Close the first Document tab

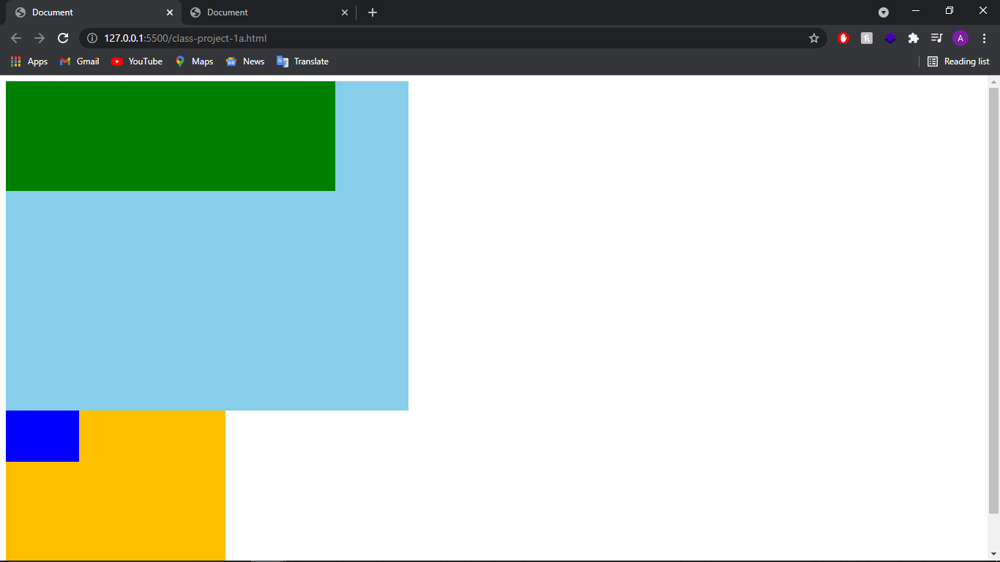(x=170, y=12)
